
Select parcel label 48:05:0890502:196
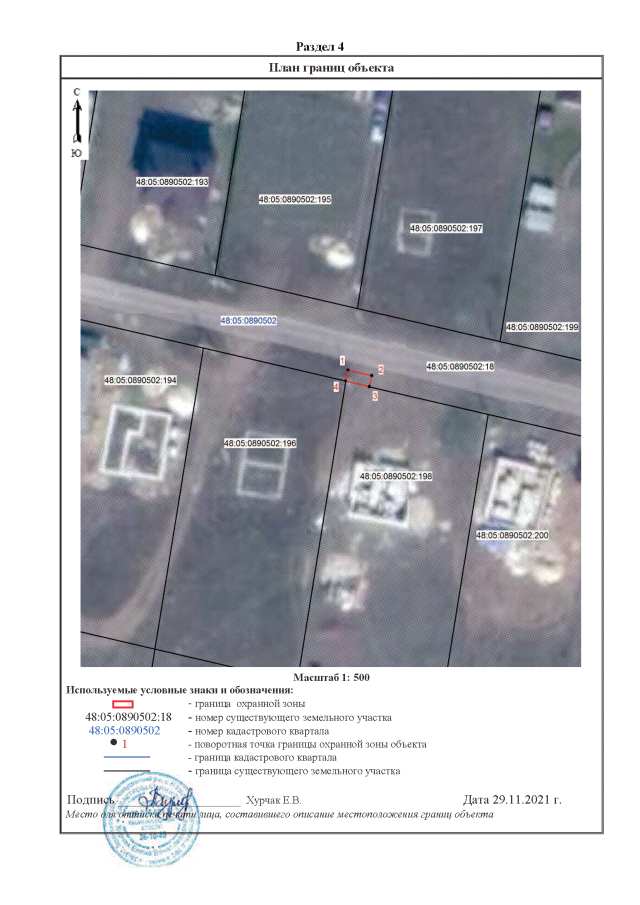pyautogui.click(x=260, y=442)
